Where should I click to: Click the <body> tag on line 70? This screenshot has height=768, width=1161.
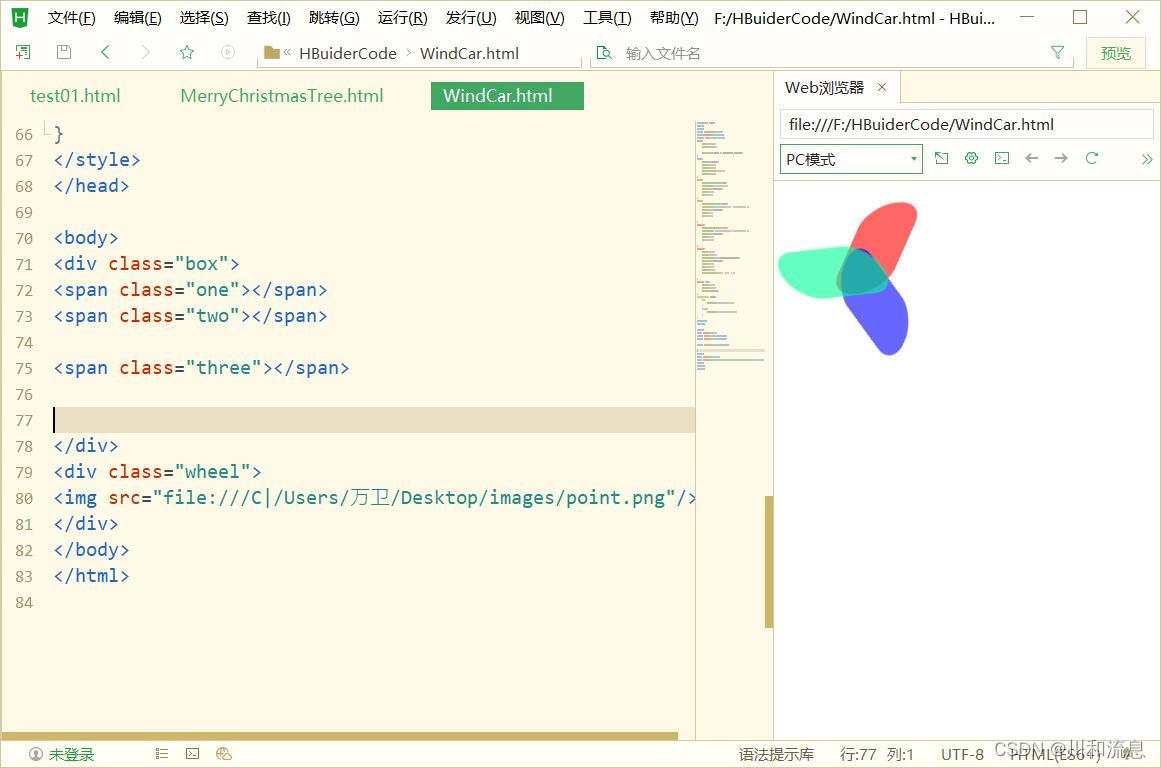(x=86, y=238)
